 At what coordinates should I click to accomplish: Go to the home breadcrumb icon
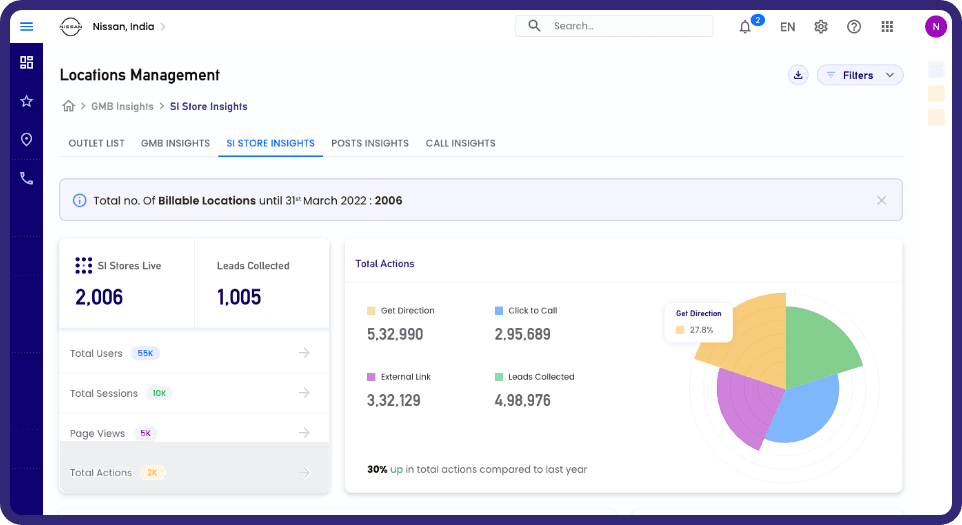[x=69, y=106]
